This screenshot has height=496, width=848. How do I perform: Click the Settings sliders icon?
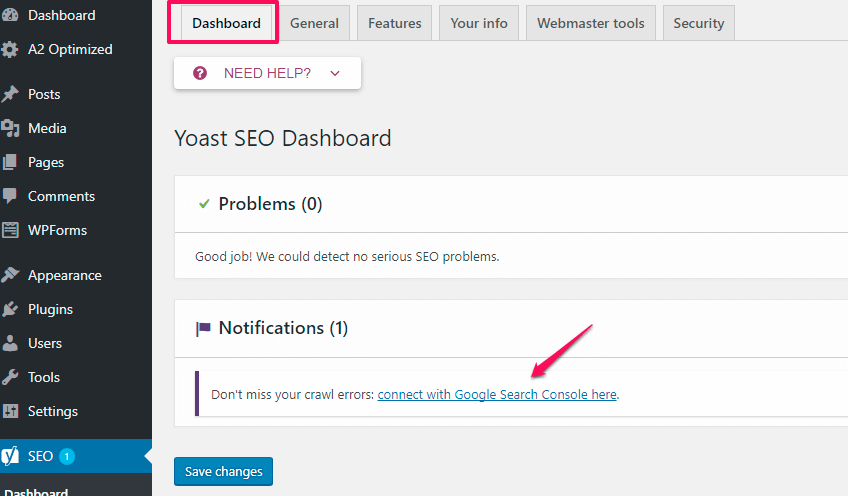(x=10, y=411)
